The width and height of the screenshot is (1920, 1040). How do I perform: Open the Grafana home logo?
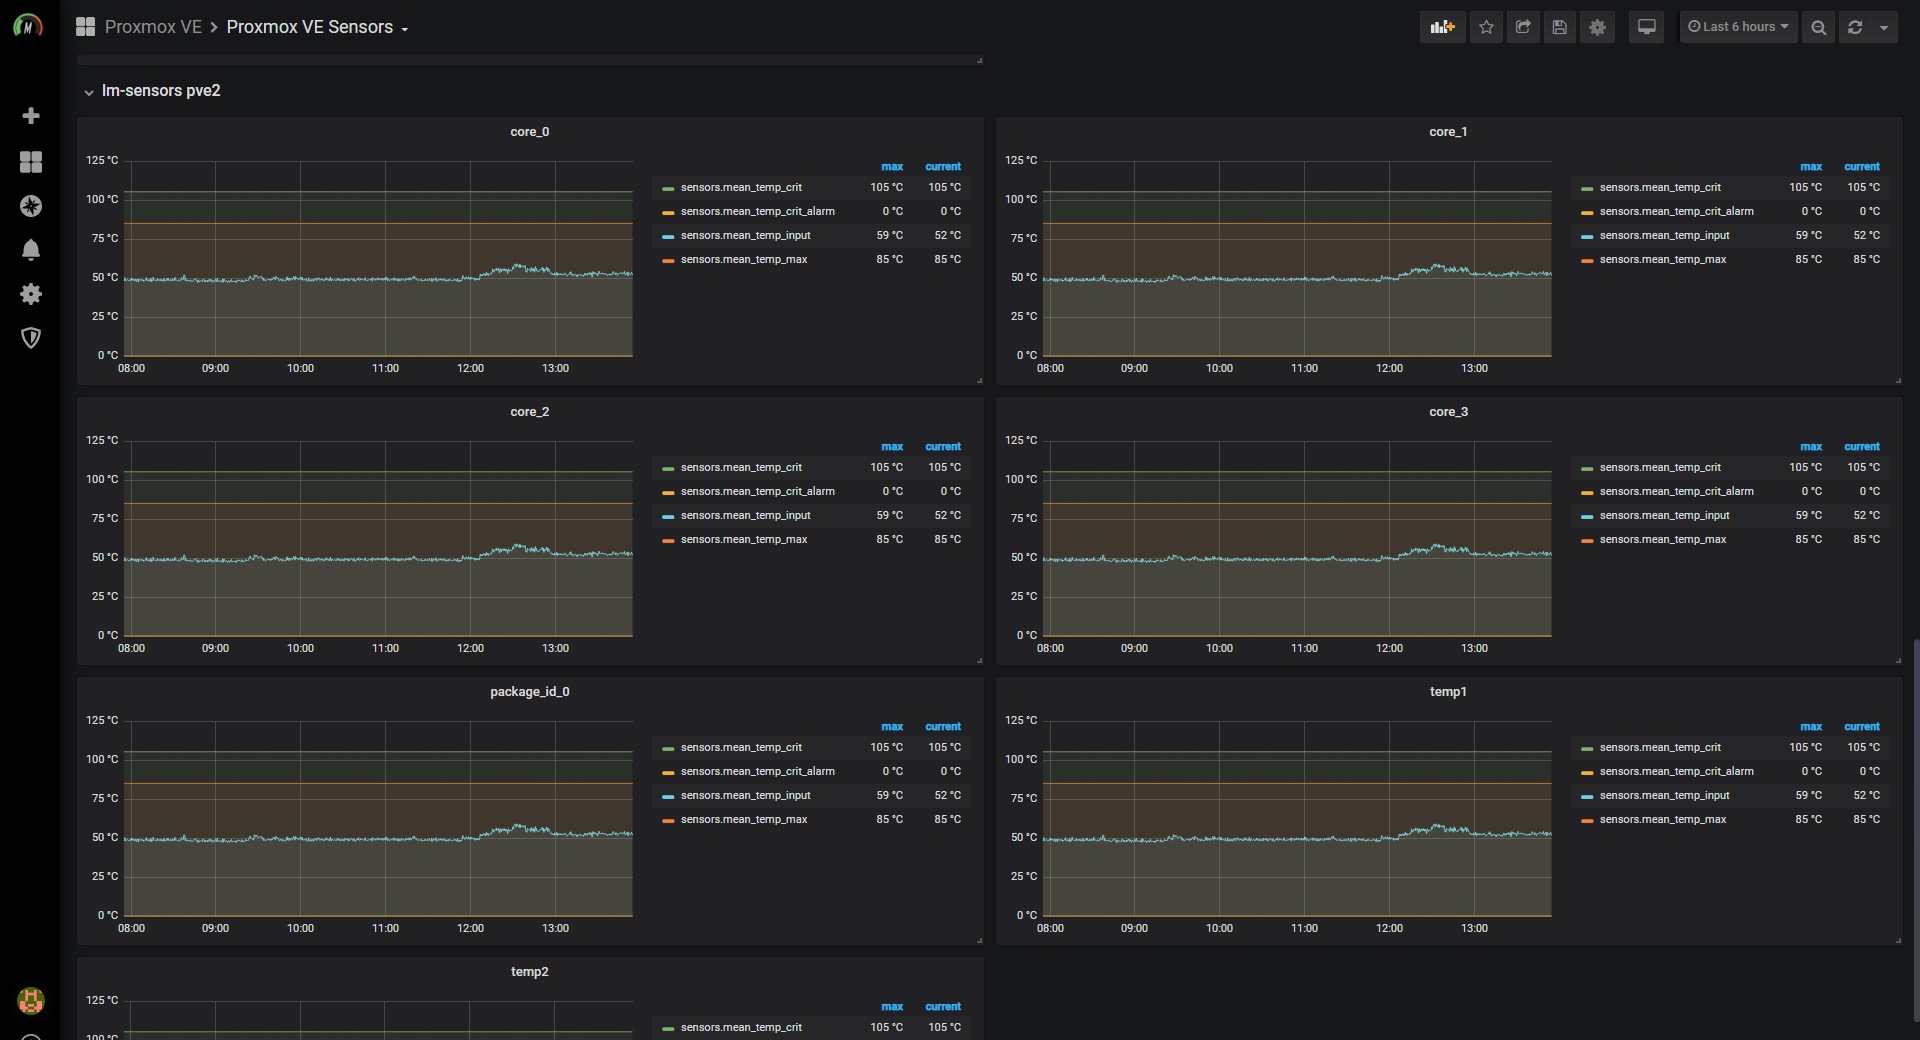pos(28,27)
